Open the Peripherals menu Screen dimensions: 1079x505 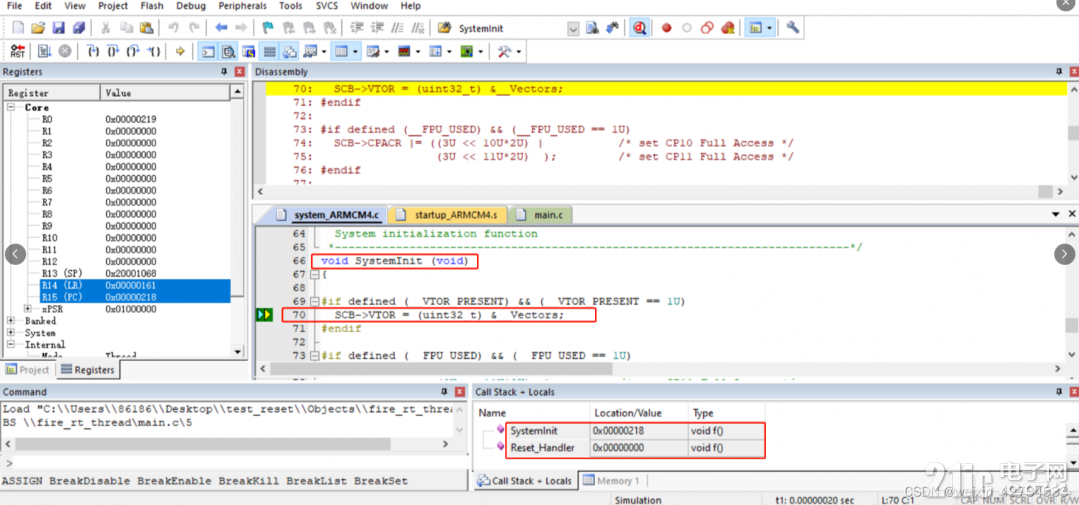(x=242, y=6)
